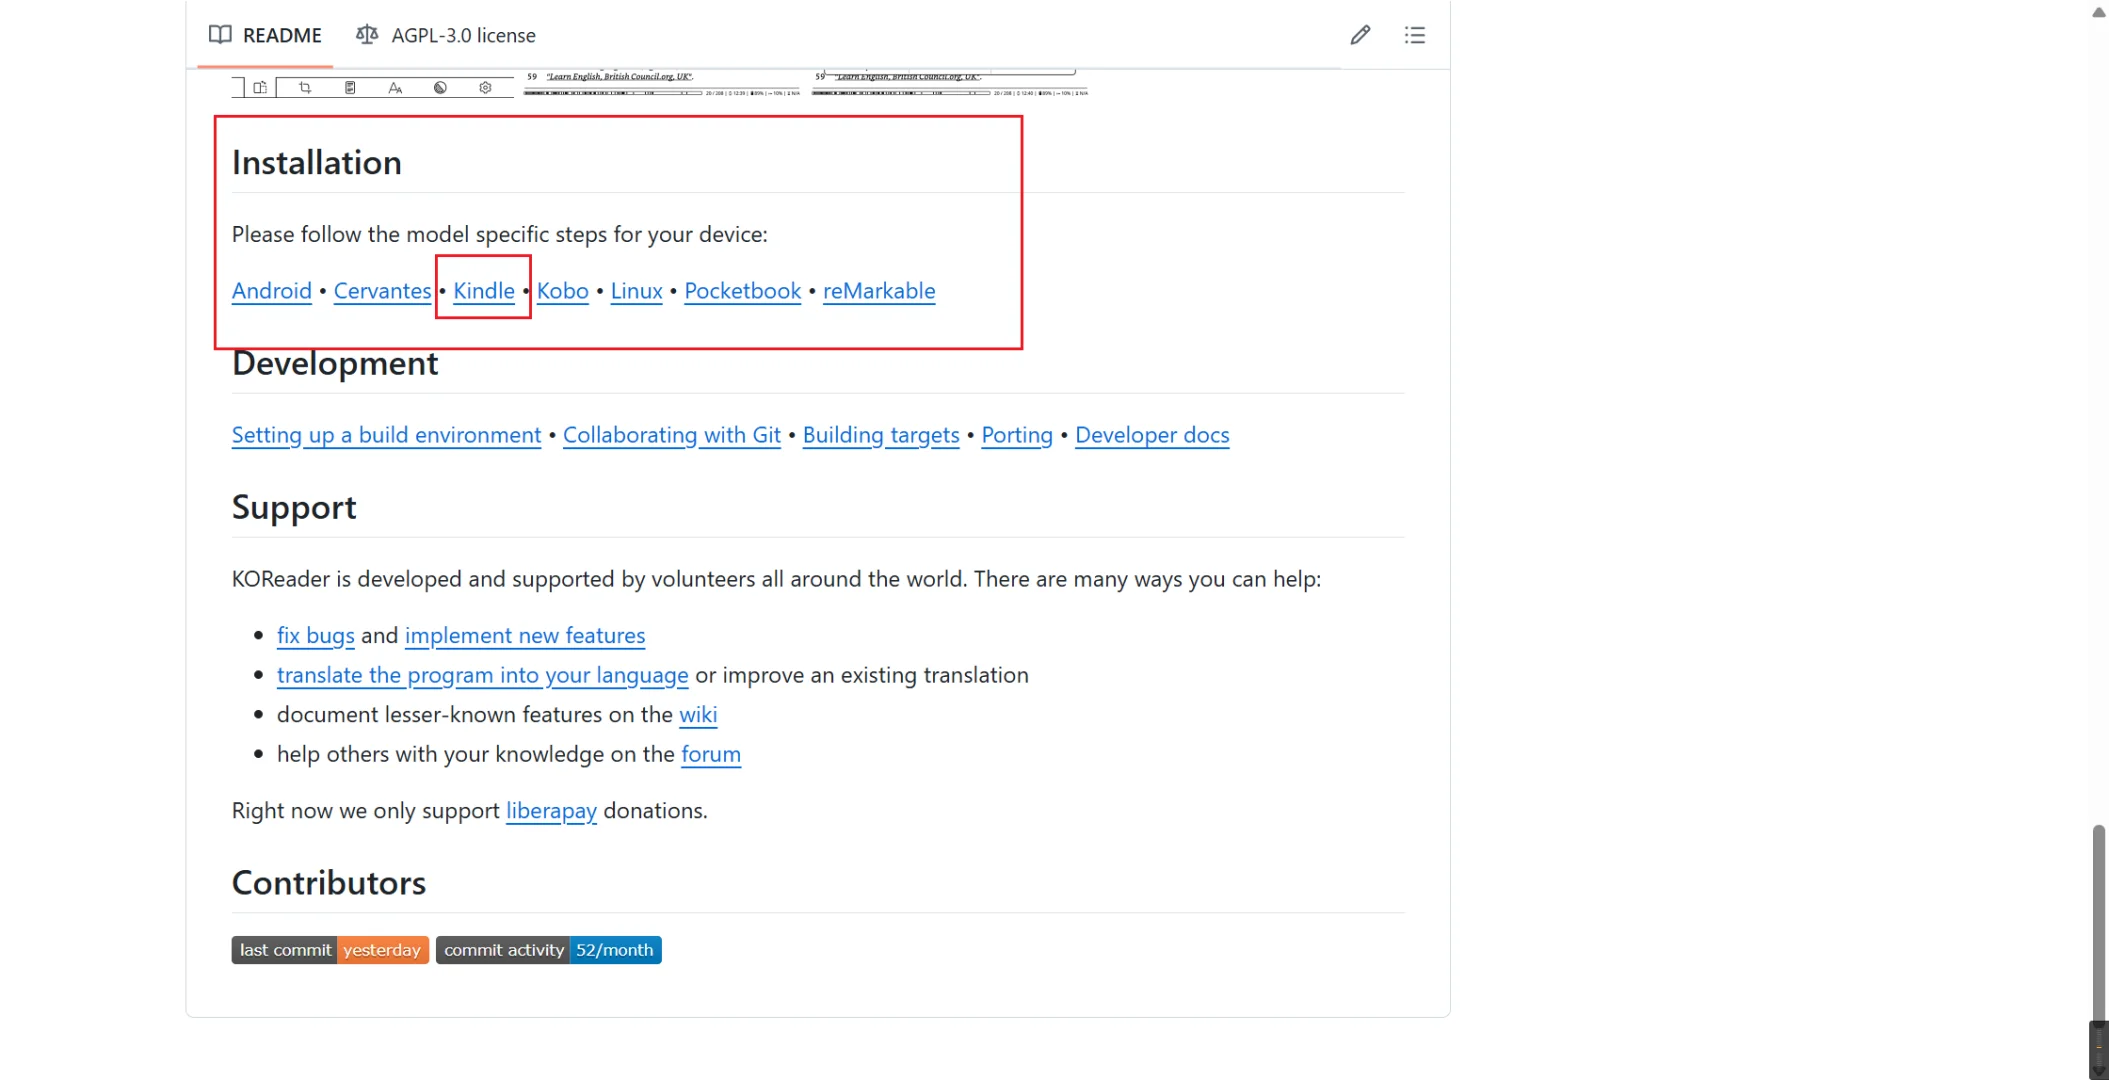
Task: Open the wiki link
Action: [698, 715]
